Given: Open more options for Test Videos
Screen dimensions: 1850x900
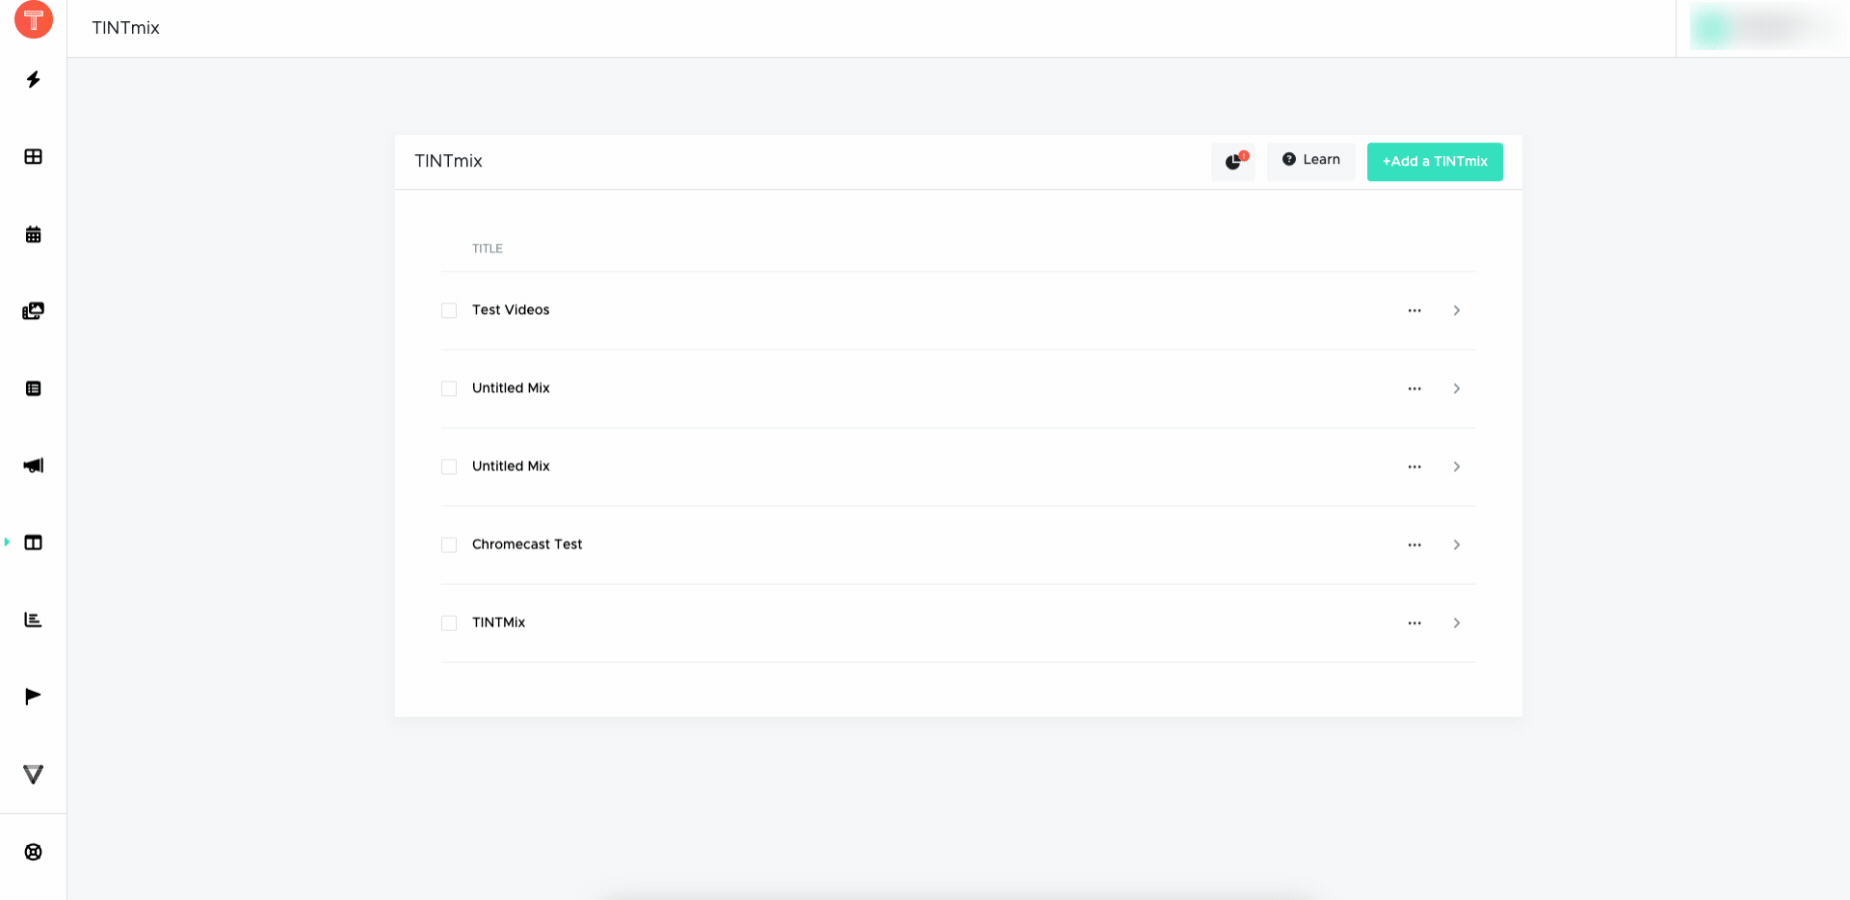Looking at the screenshot, I should [1414, 310].
